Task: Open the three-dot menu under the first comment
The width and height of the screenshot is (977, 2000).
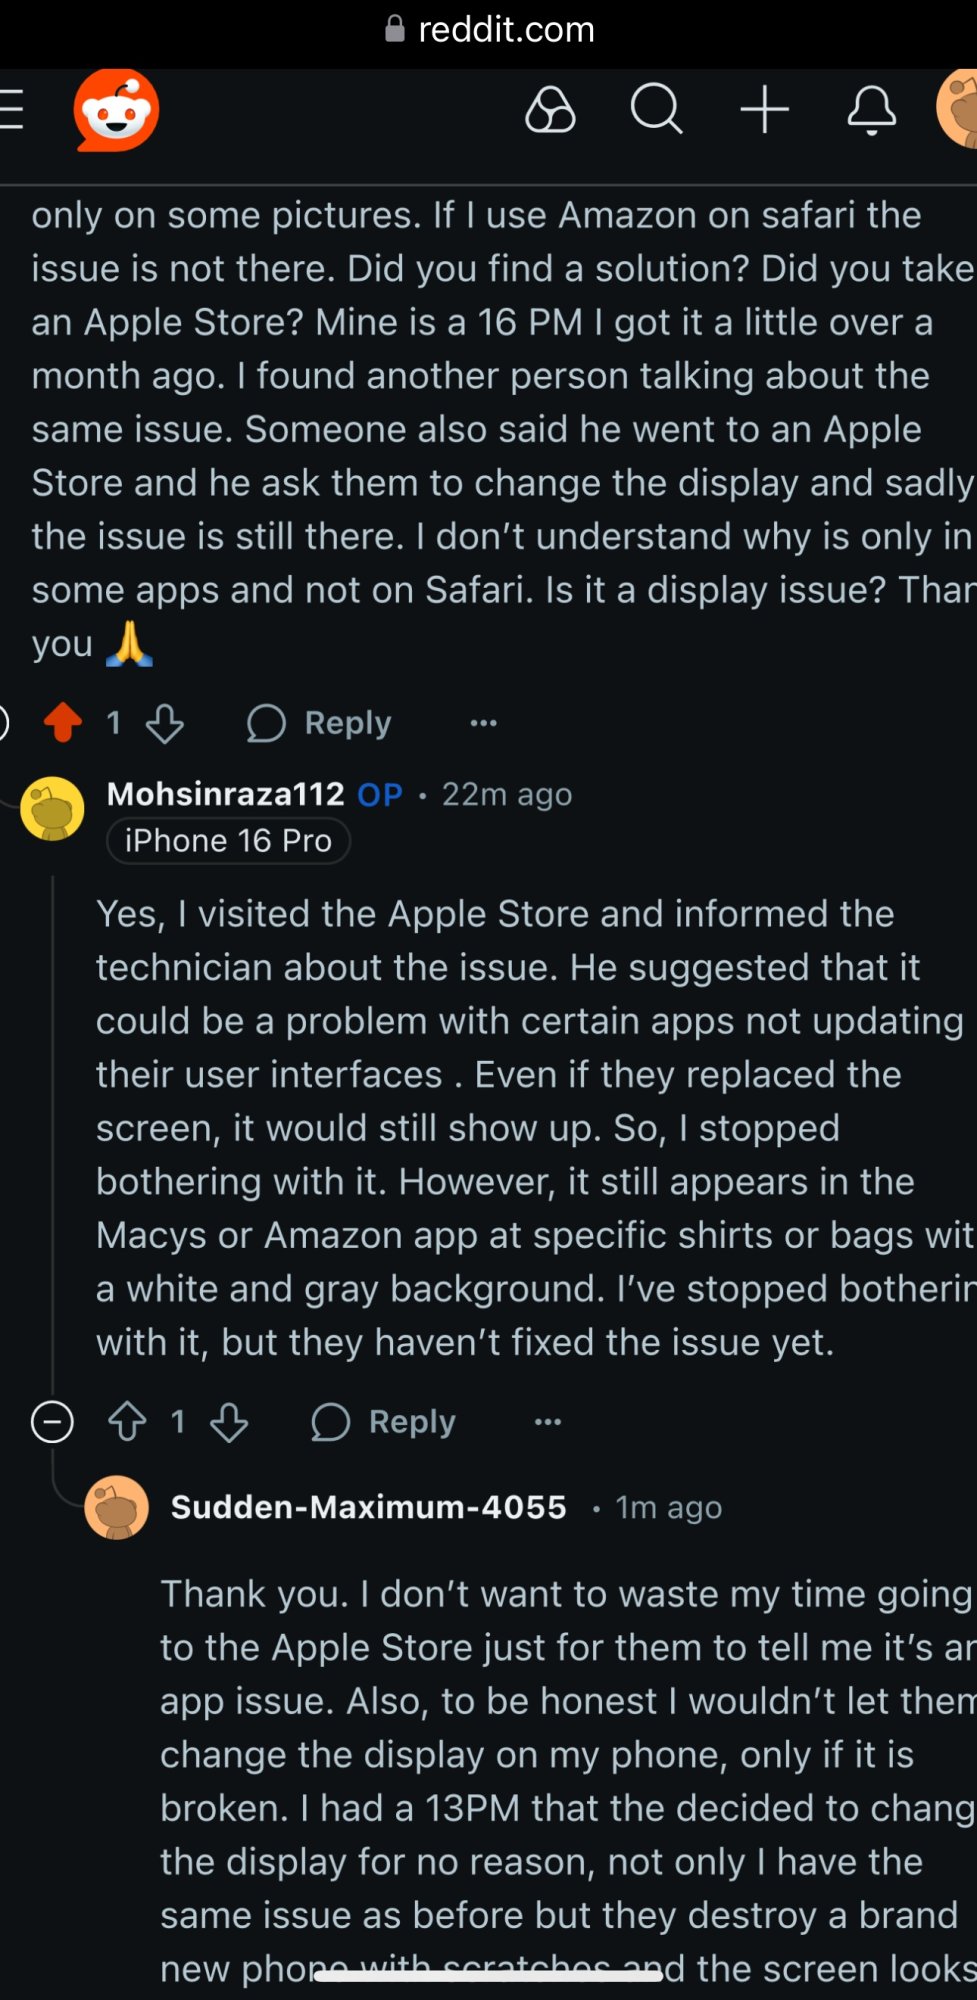Action: coord(483,723)
